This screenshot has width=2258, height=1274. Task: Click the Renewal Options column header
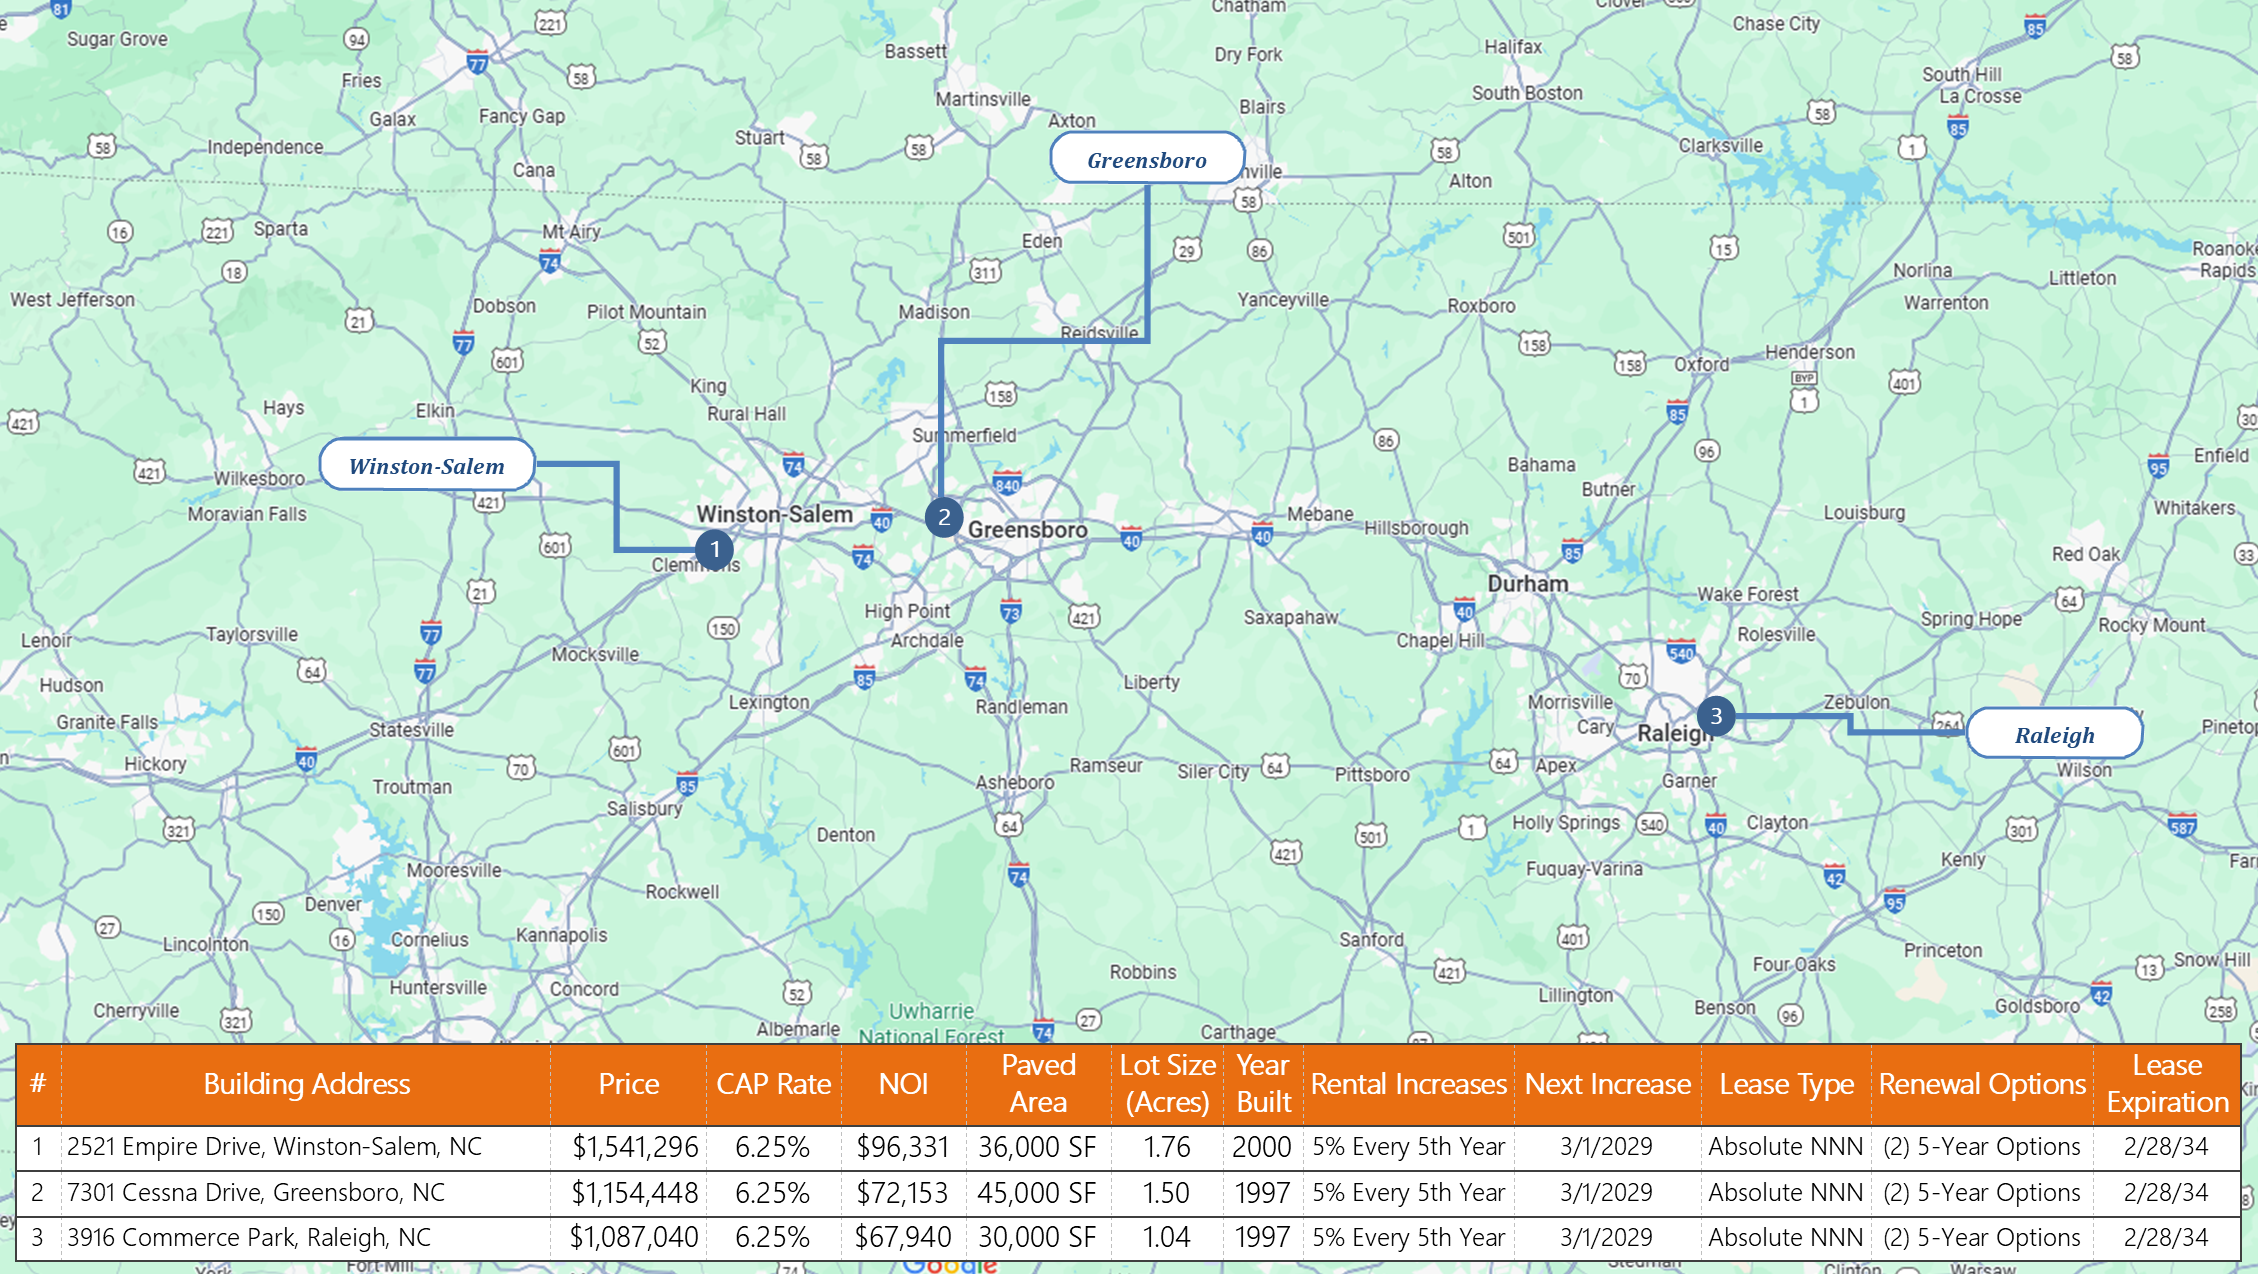pos(1982,1084)
